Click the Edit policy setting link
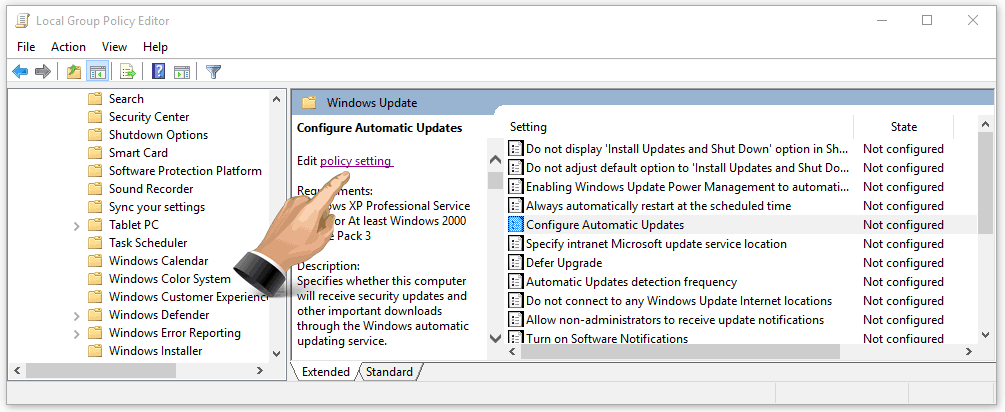1005x412 pixels. (355, 160)
